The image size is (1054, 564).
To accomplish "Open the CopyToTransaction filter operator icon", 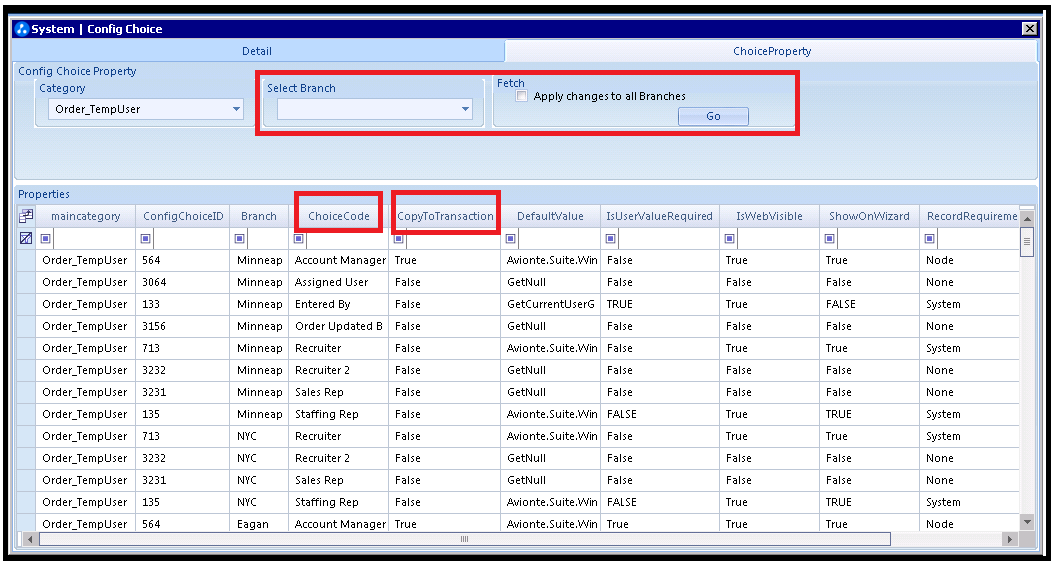I will coord(399,238).
